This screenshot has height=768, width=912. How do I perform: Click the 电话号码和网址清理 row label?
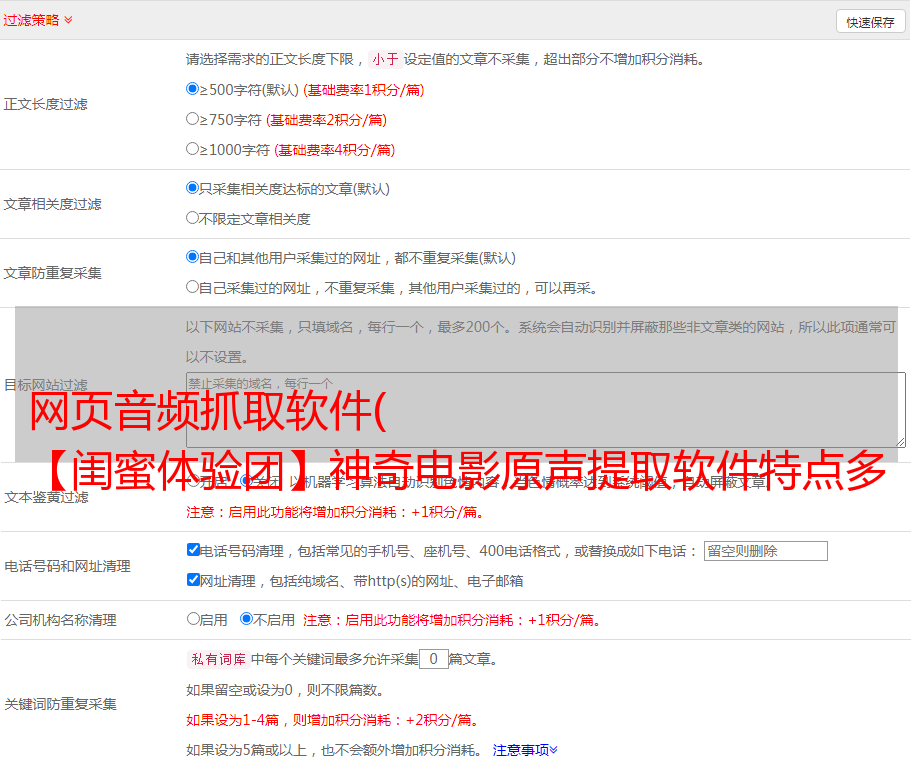(67, 566)
